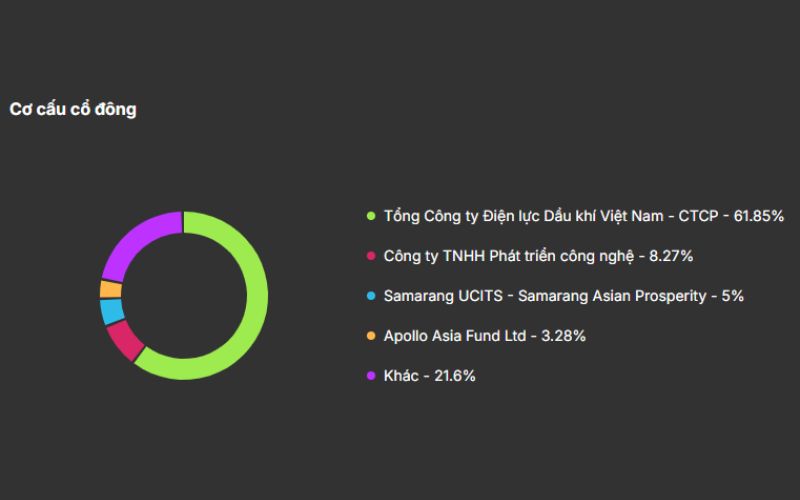Select the small orange donut chart segment
800x500 pixels.
pyautogui.click(x=110, y=289)
